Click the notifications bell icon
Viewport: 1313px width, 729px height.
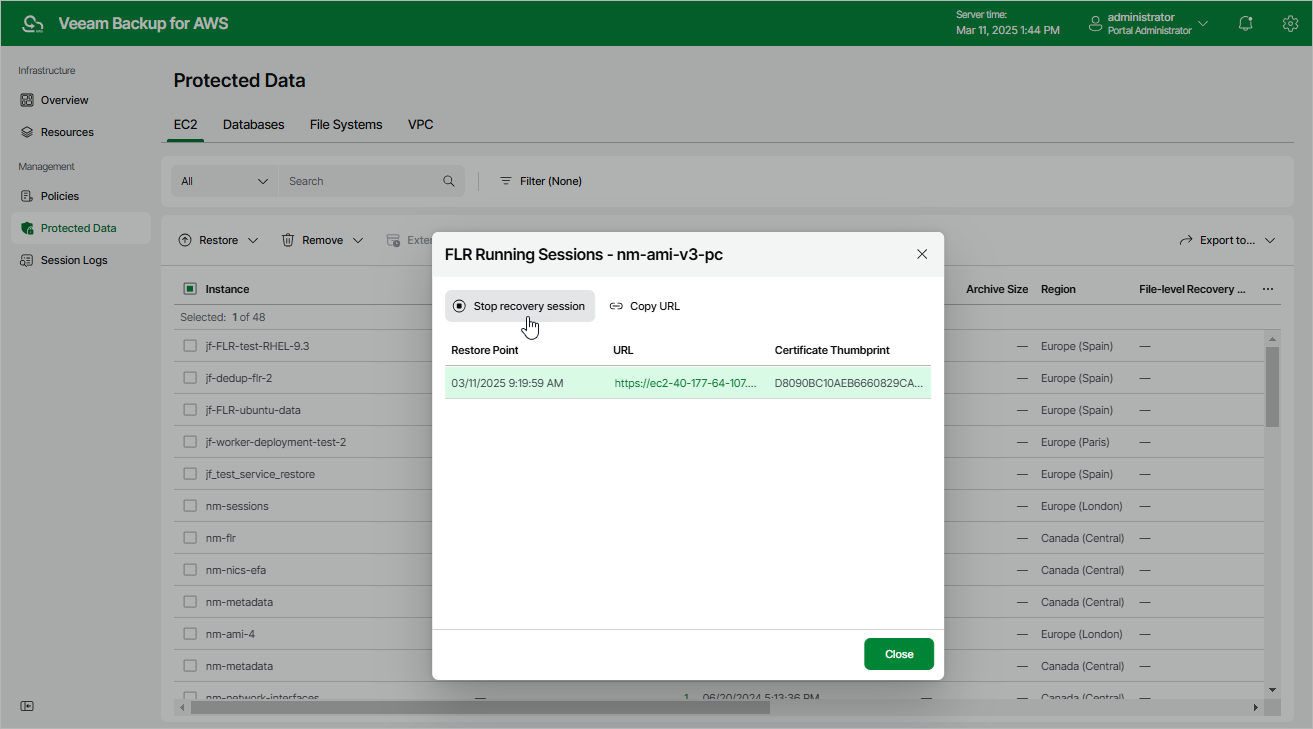tap(1246, 23)
